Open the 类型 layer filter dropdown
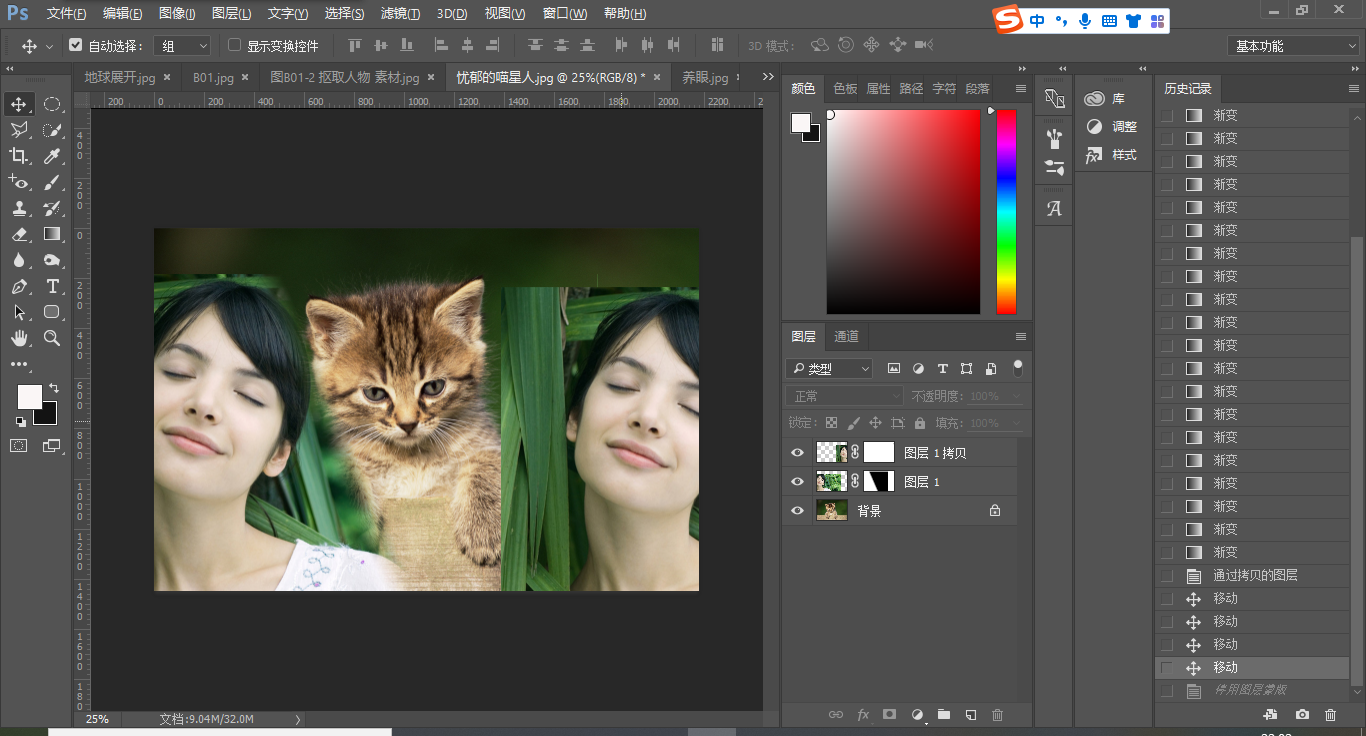This screenshot has height=736, width=1366. [x=829, y=368]
